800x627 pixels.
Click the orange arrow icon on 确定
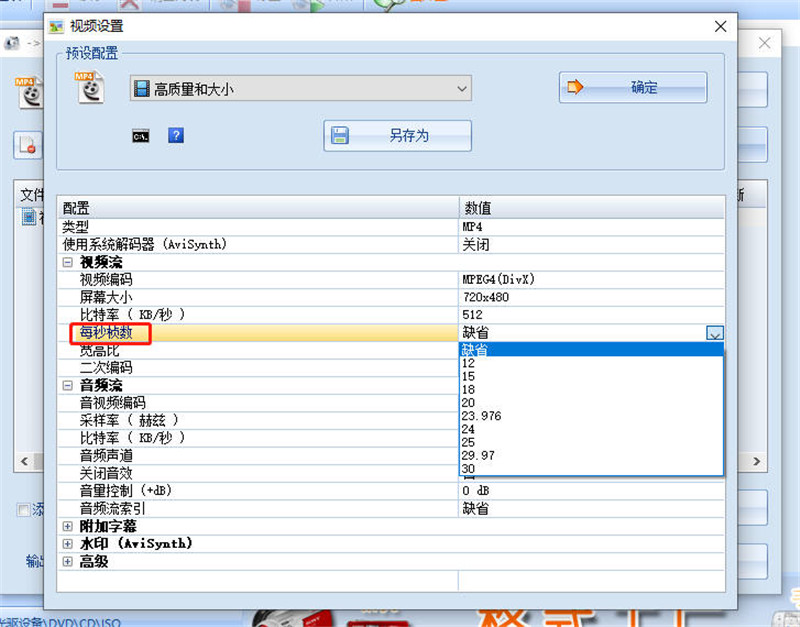click(x=575, y=88)
